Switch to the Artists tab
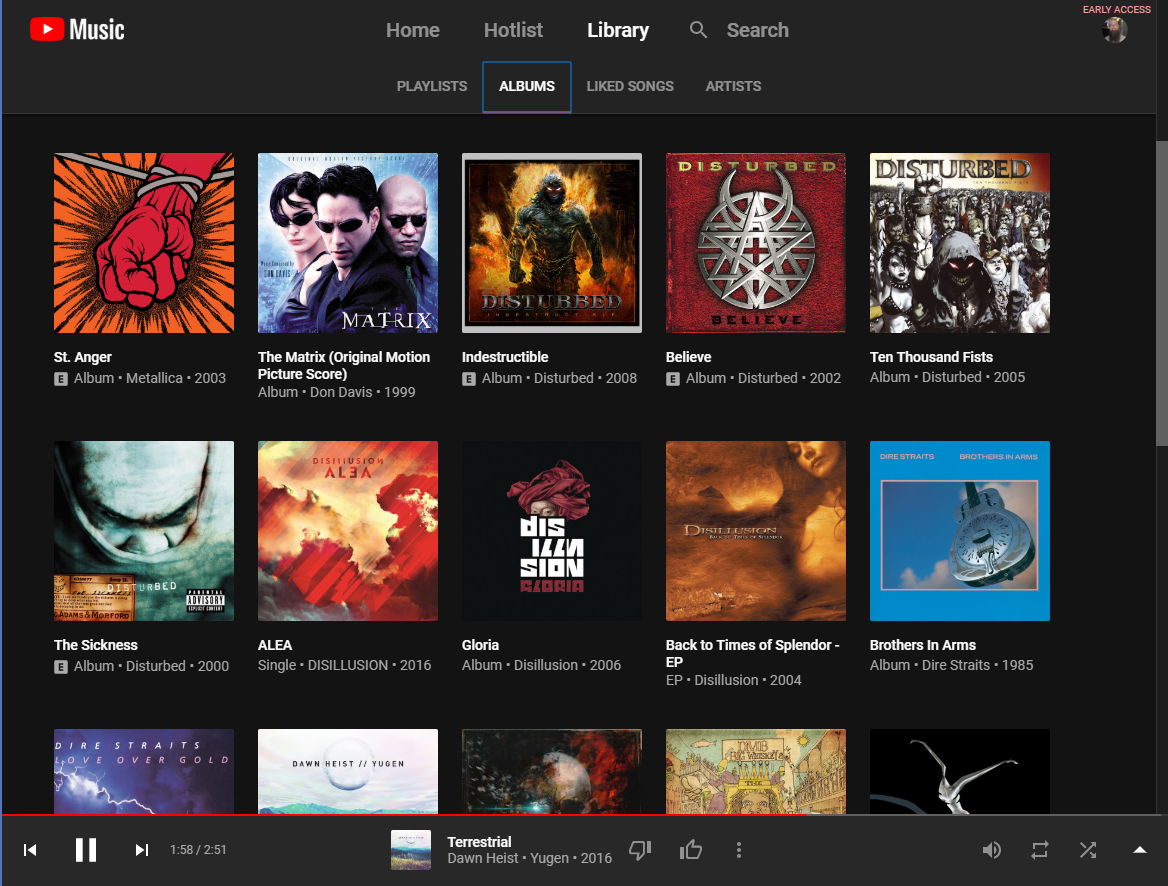The width and height of the screenshot is (1168, 886). coord(734,86)
